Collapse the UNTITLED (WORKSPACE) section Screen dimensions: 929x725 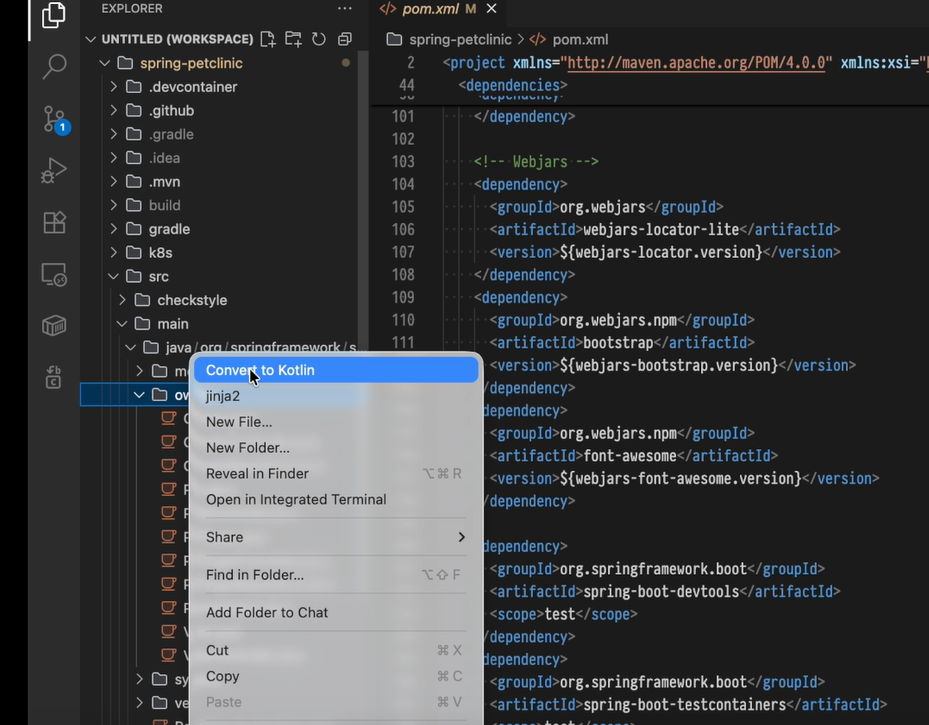pos(91,39)
